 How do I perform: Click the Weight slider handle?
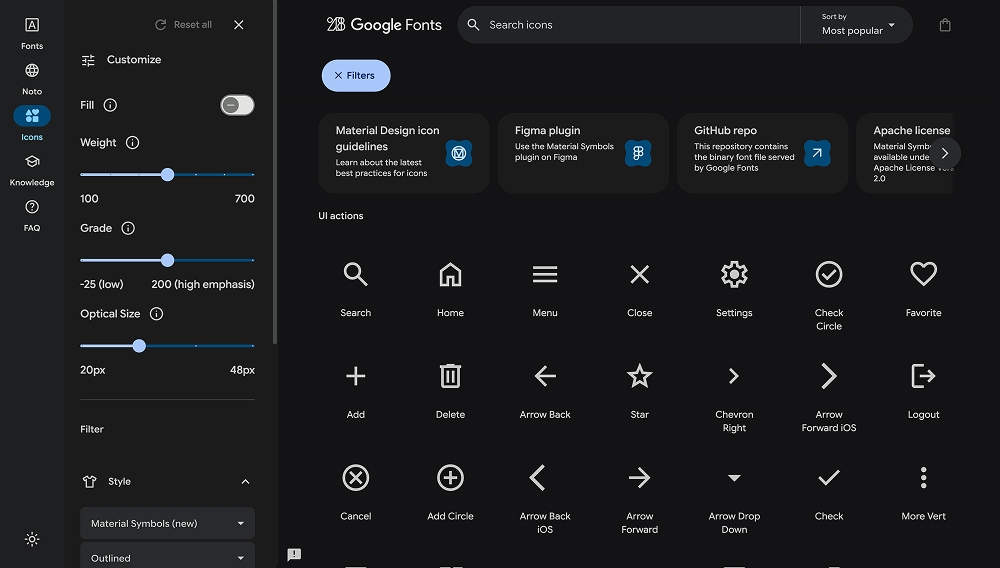(167, 175)
